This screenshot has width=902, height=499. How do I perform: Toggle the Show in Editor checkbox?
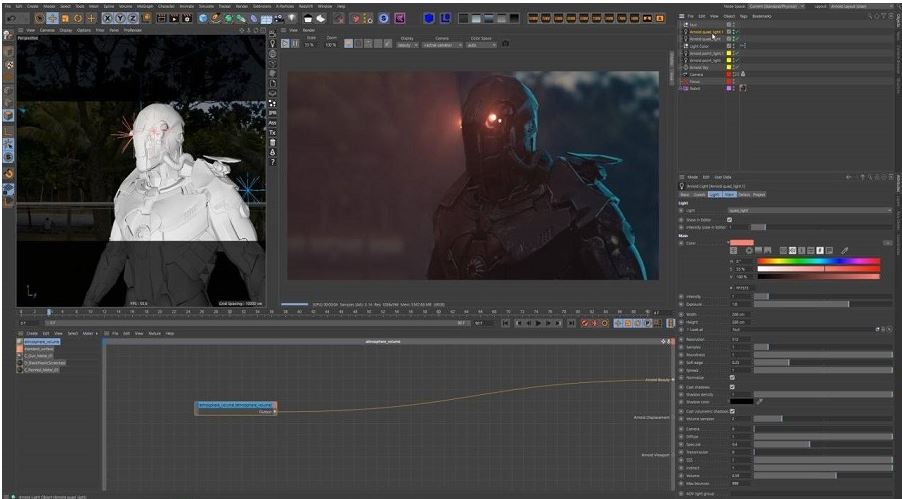pyautogui.click(x=730, y=219)
